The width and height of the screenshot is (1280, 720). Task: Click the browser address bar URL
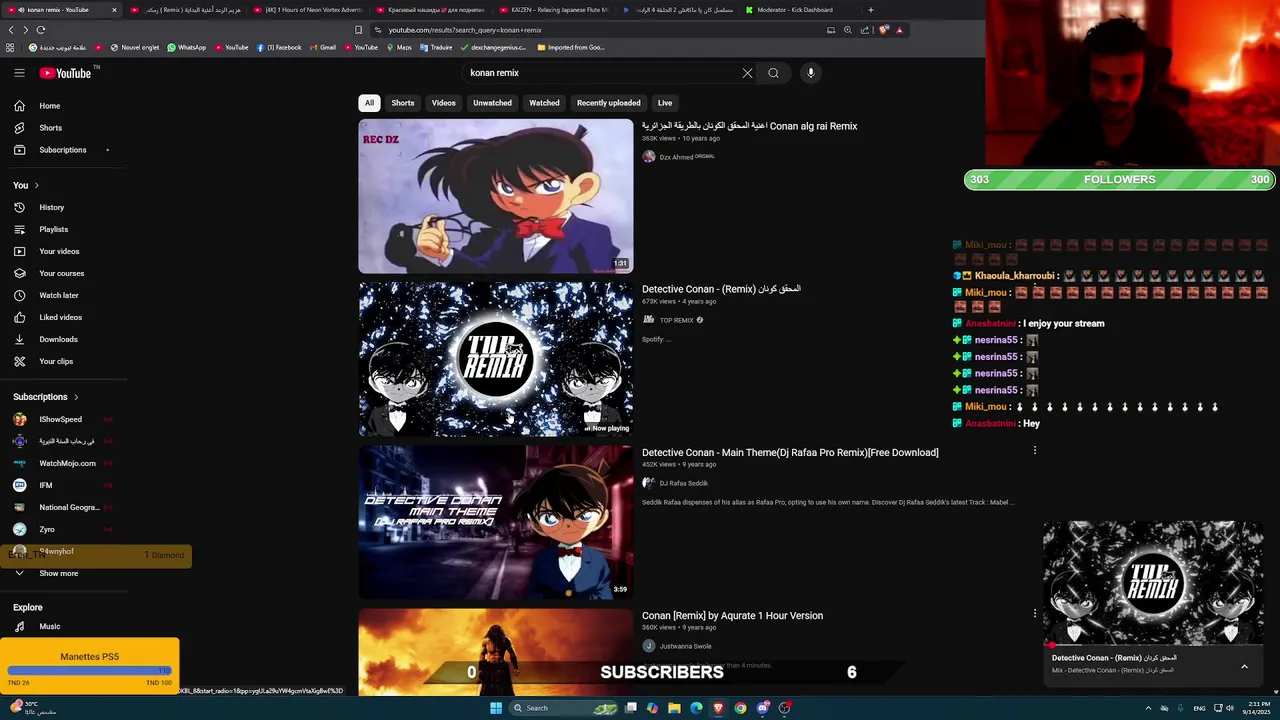[465, 30]
